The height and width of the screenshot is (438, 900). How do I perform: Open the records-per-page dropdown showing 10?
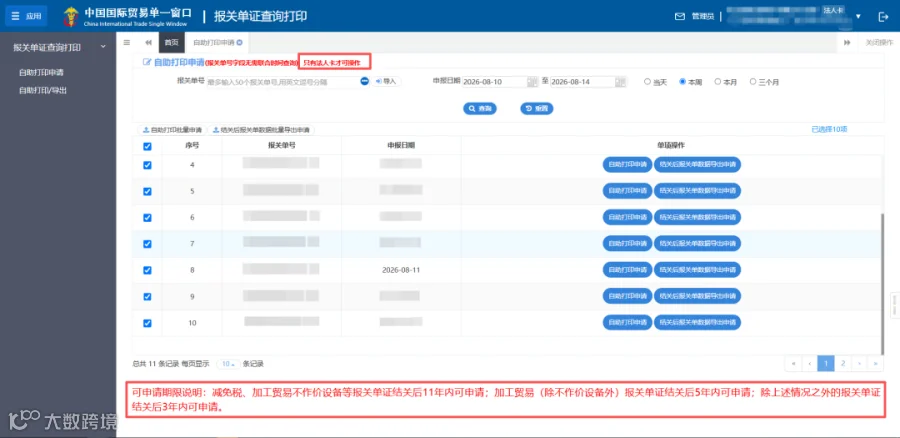pos(229,364)
